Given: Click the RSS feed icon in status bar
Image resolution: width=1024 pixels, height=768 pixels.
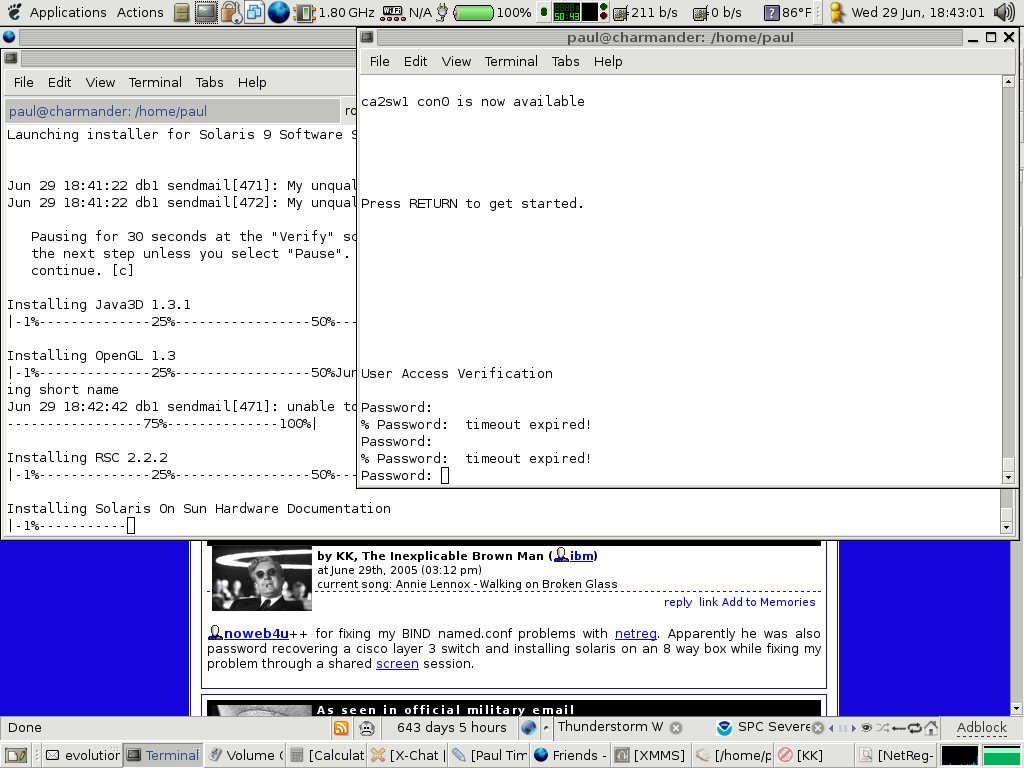Looking at the screenshot, I should pyautogui.click(x=341, y=728).
